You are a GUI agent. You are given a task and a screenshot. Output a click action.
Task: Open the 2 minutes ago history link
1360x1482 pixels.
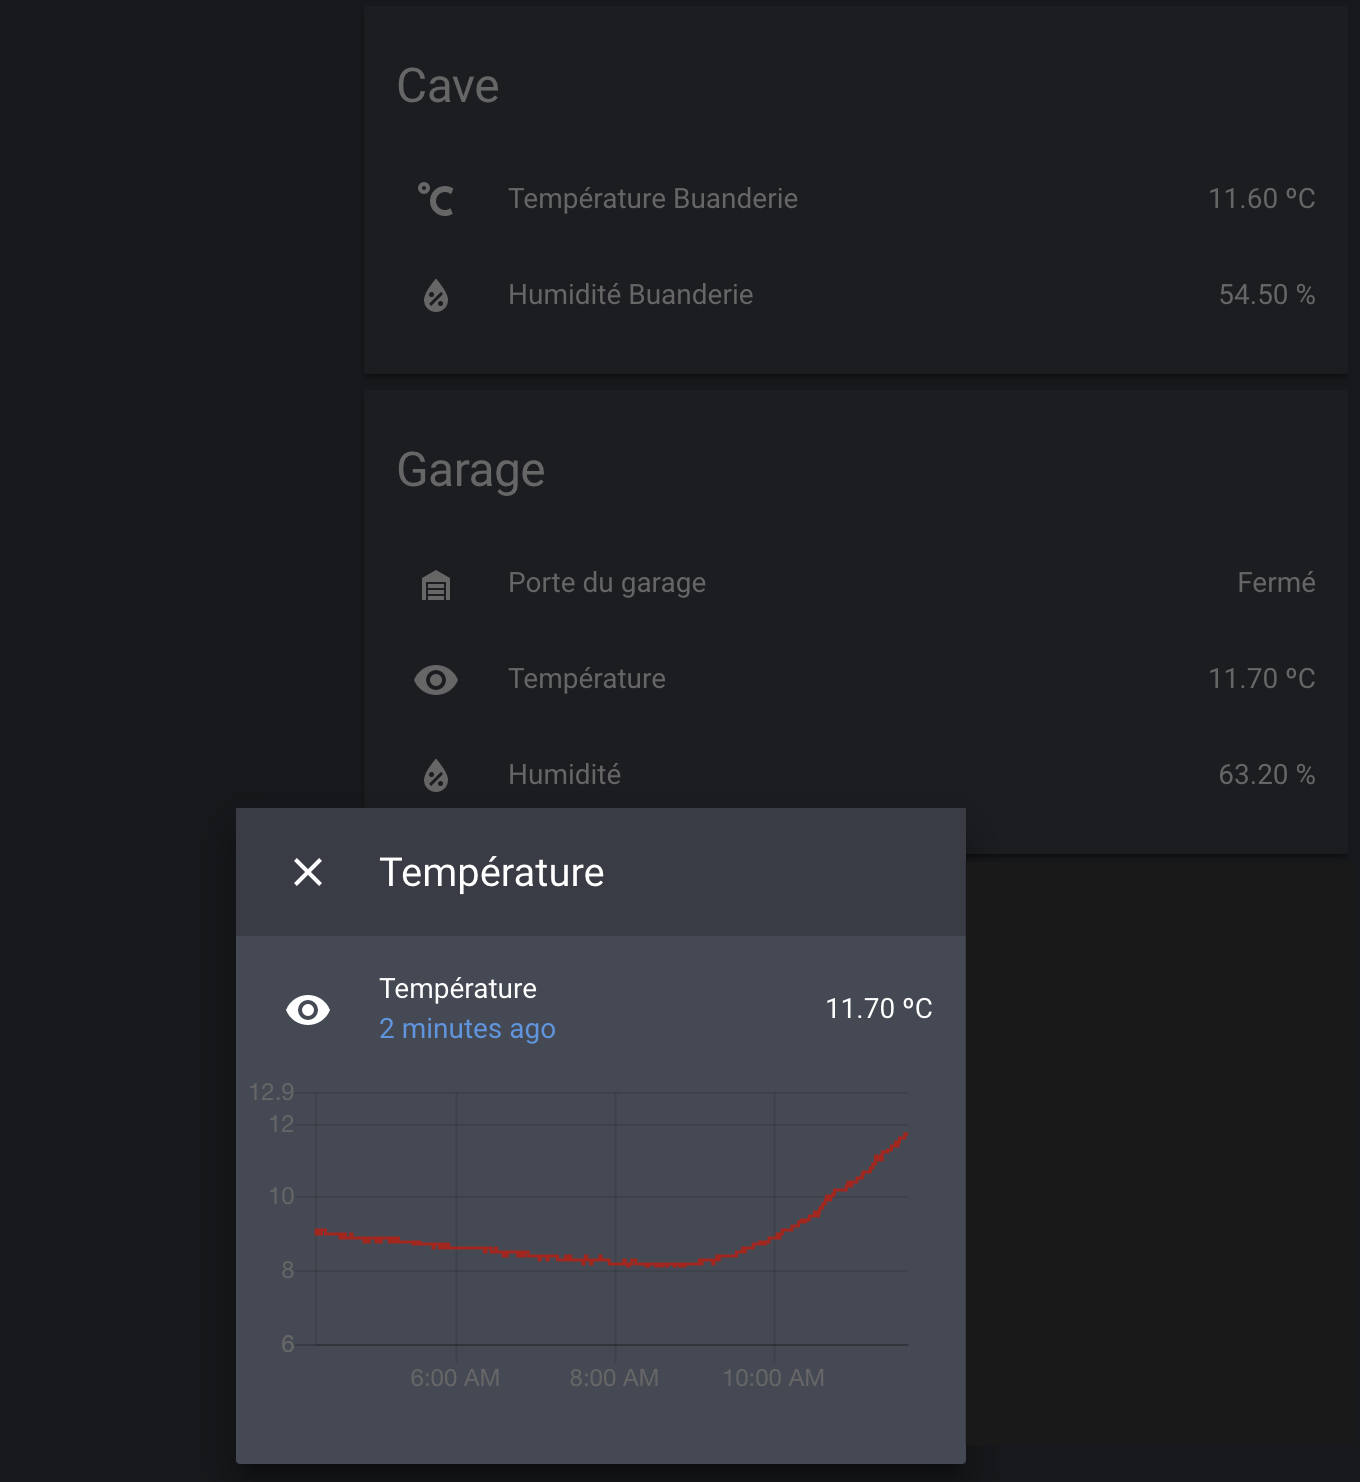pos(467,1028)
